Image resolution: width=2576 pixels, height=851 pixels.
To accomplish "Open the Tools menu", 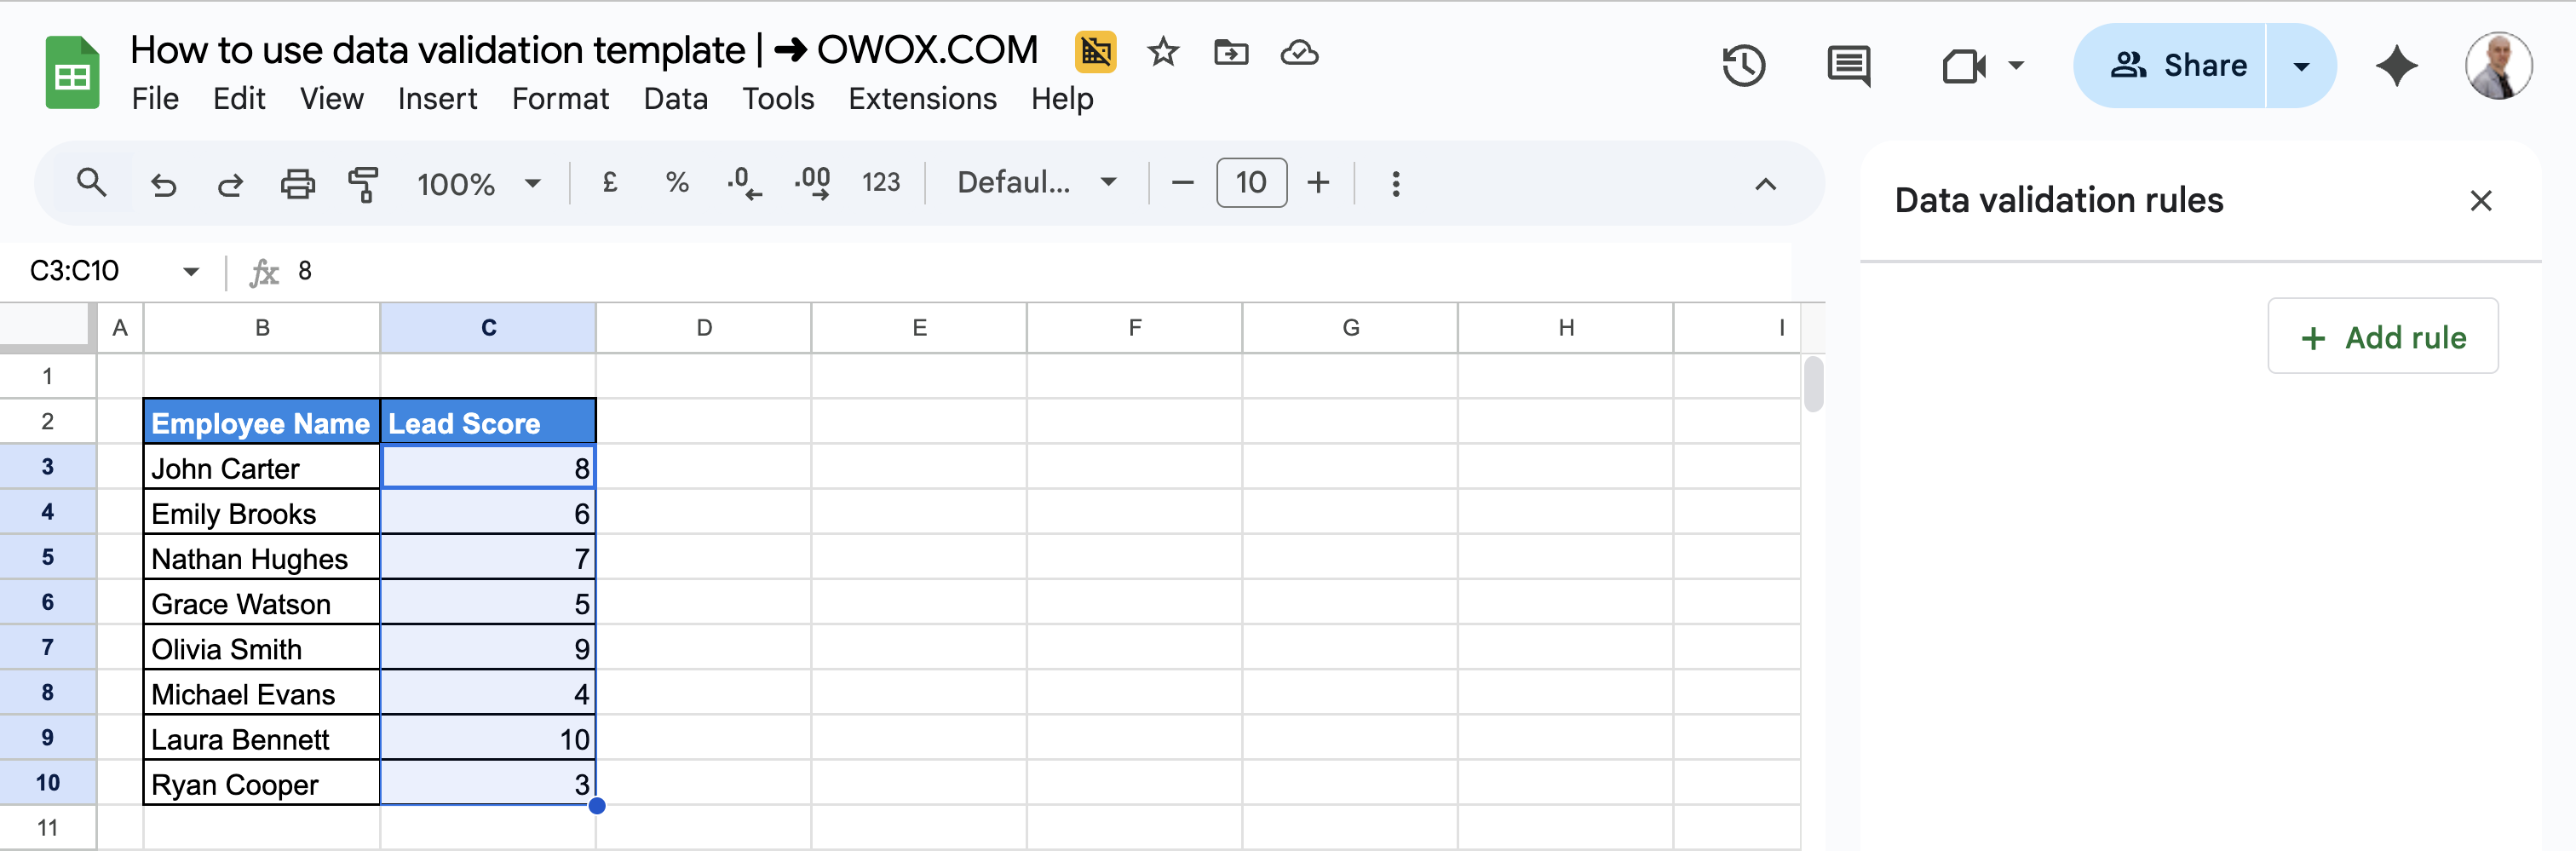I will pyautogui.click(x=777, y=99).
